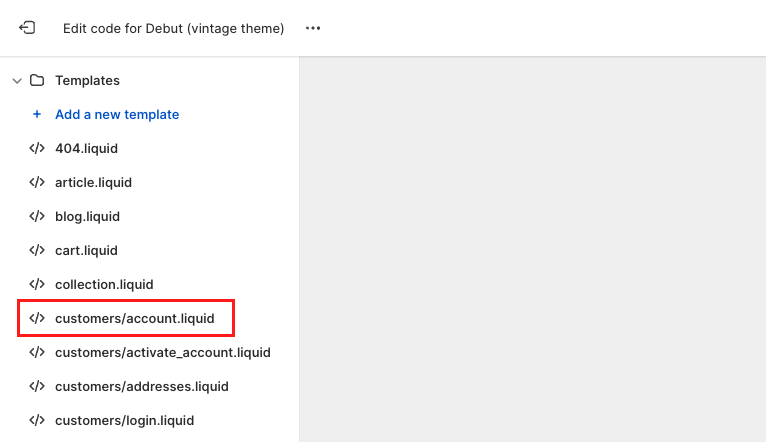The width and height of the screenshot is (766, 442).
Task: Click the code icon beside customers/addresses.liquid
Action: (x=37, y=386)
